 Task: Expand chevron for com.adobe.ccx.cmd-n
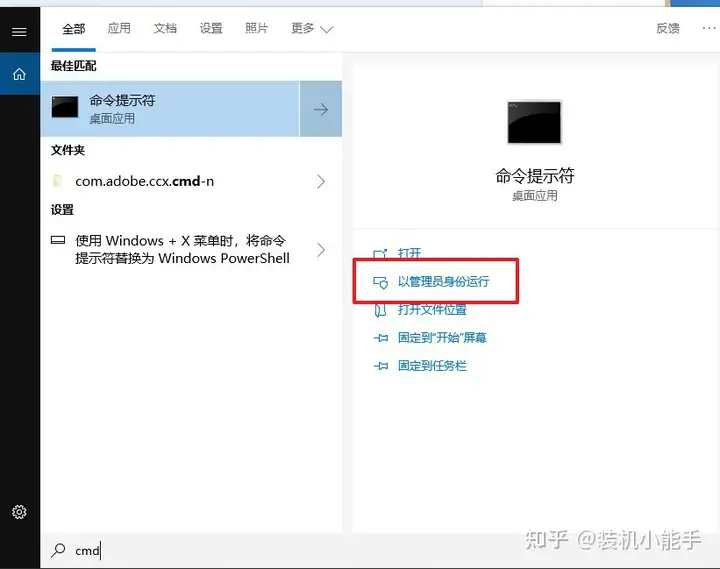click(321, 181)
